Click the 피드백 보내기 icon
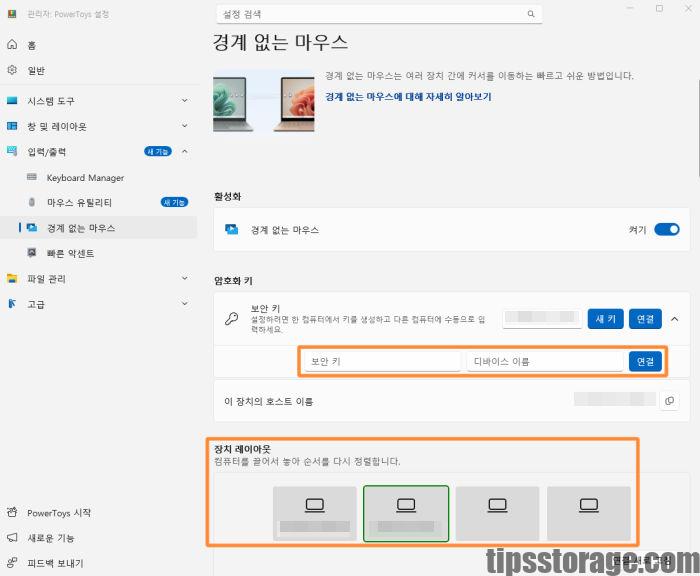Screen dimensions: 700x576 pyautogui.click(x=12, y=563)
